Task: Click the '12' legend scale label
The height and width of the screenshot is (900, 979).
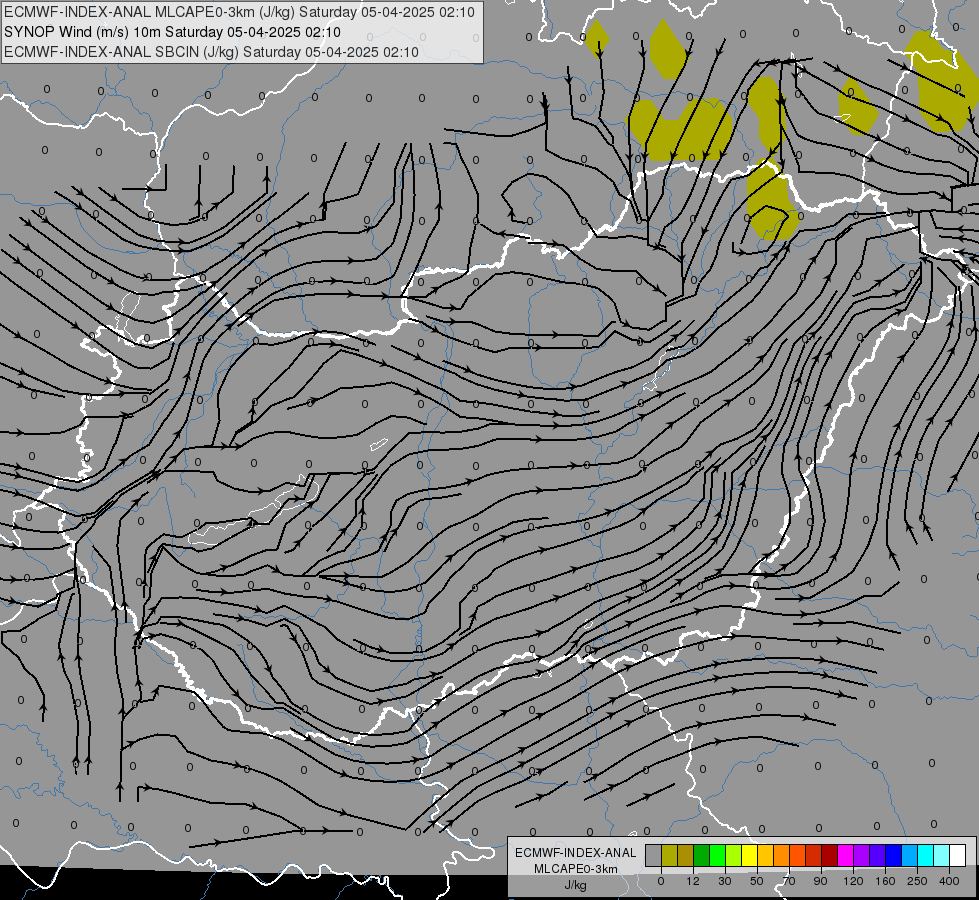Action: (x=693, y=881)
